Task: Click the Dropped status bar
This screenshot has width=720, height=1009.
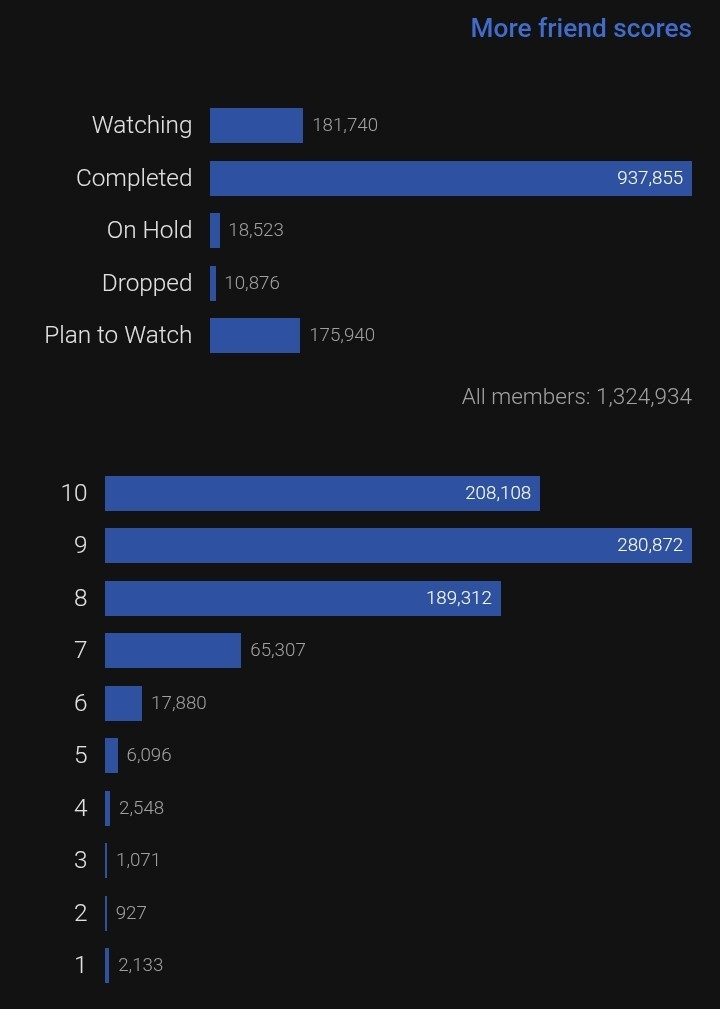Action: [x=213, y=283]
